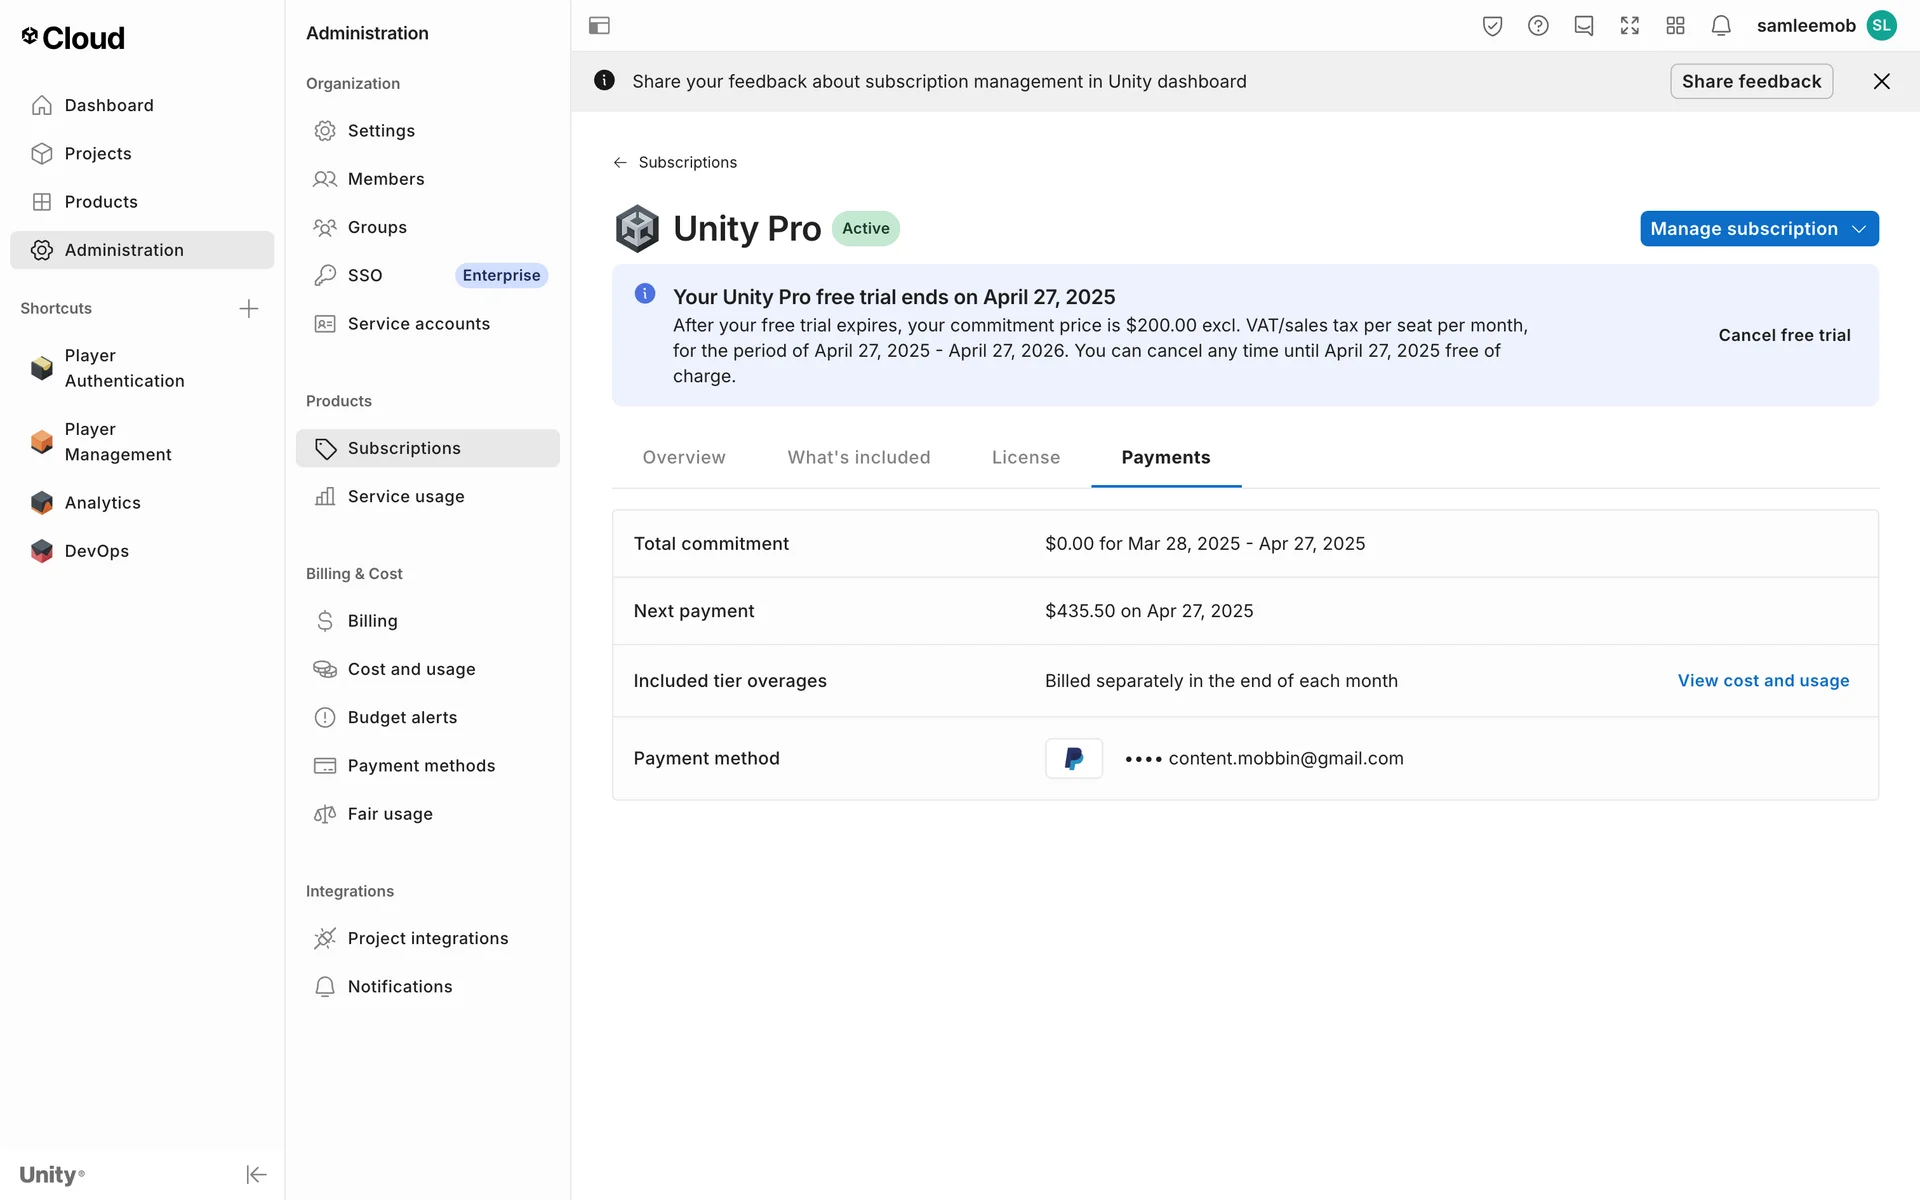Collapse sidebar using bottom arrow icon
The width and height of the screenshot is (1920, 1200).
pyautogui.click(x=256, y=1174)
